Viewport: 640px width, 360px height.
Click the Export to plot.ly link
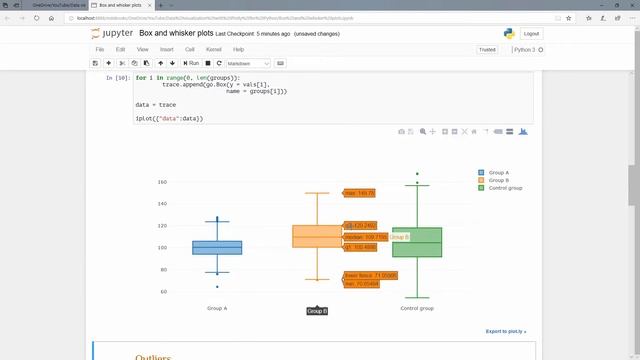point(506,331)
